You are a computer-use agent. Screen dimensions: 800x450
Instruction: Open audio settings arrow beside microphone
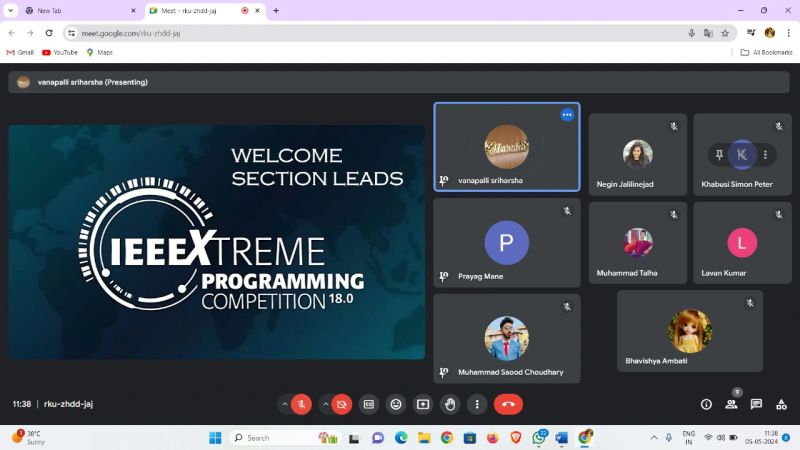click(285, 404)
